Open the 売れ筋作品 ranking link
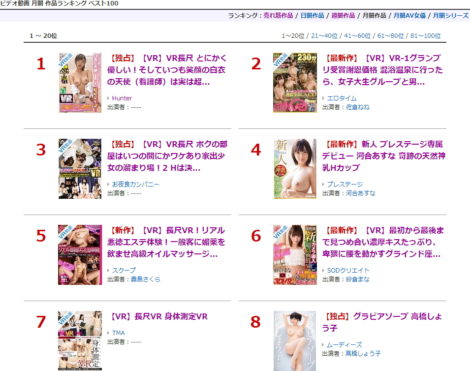Image resolution: width=470 pixels, height=371 pixels. (278, 15)
